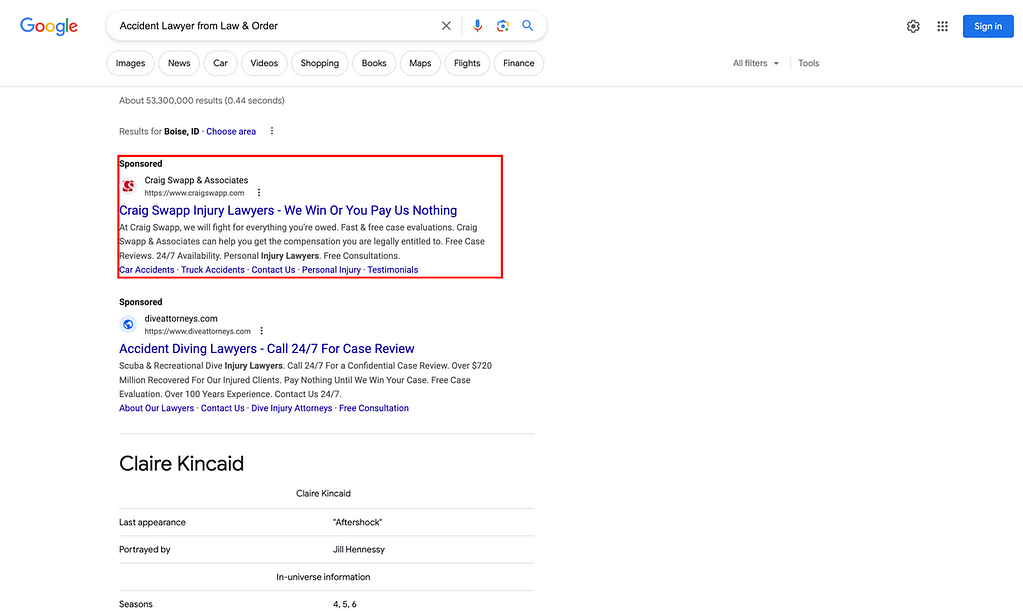Clear the search box with the X icon

(x=446, y=26)
